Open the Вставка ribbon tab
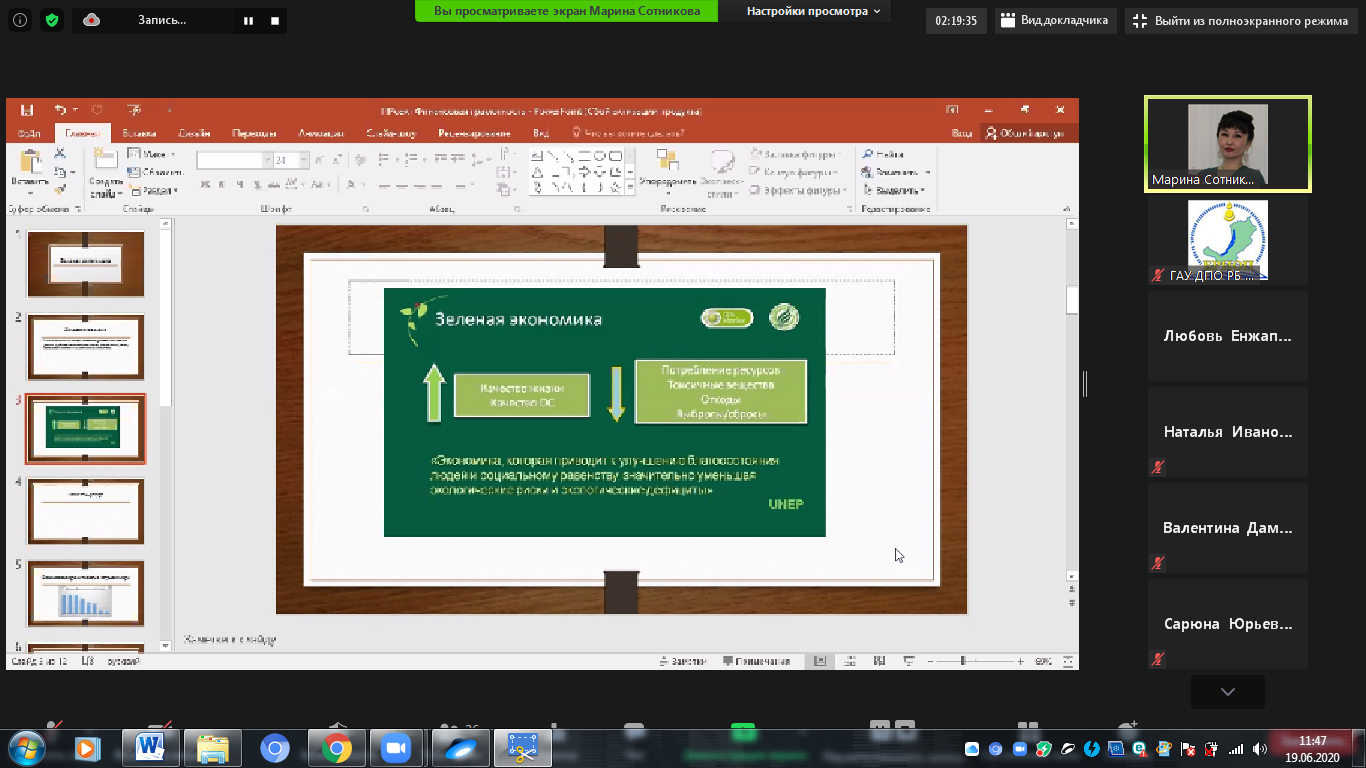Image resolution: width=1366 pixels, height=768 pixels. click(139, 133)
